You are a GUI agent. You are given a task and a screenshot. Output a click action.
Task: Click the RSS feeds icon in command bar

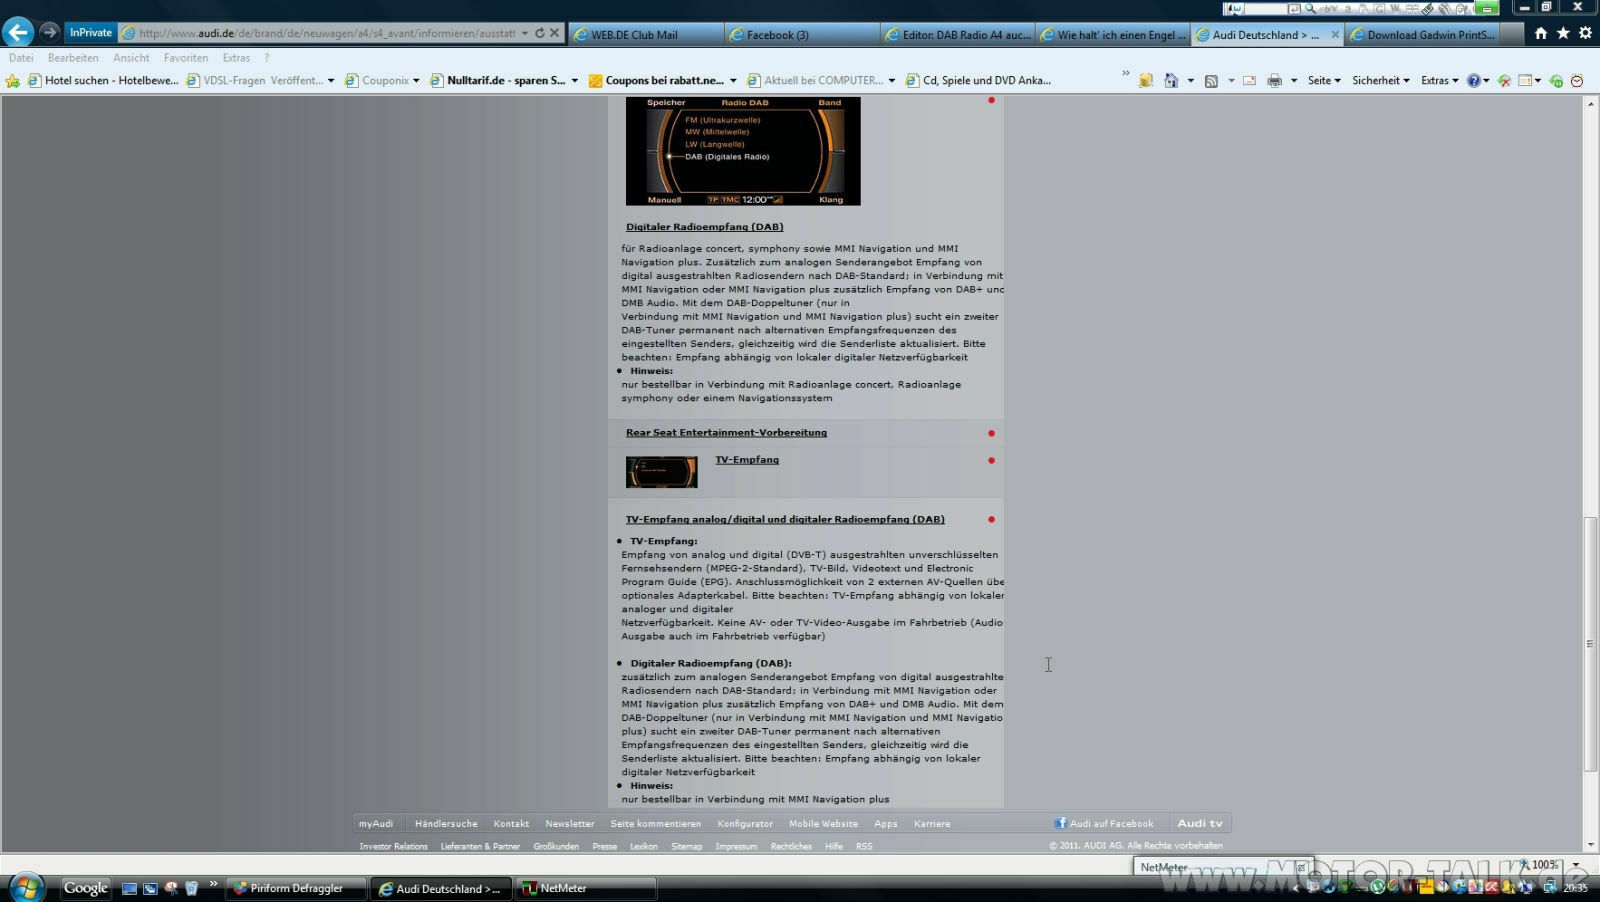[1211, 81]
